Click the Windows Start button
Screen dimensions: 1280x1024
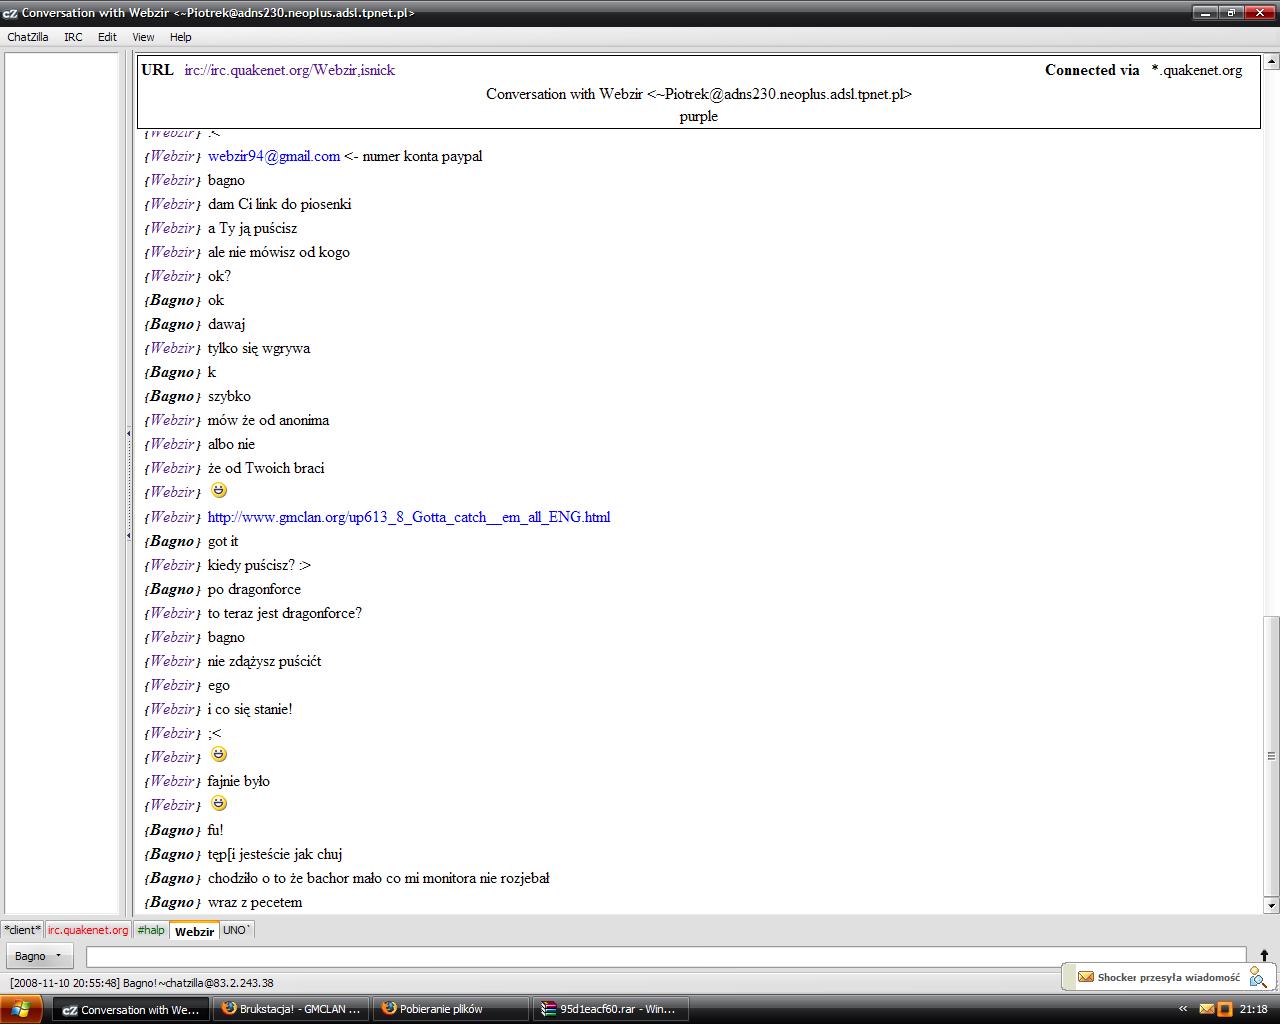pyautogui.click(x=21, y=1009)
